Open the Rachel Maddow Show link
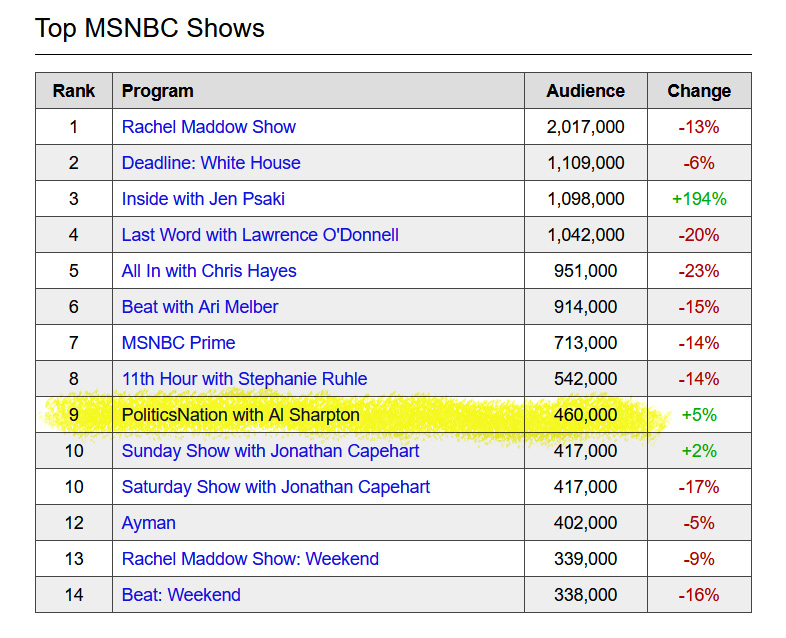This screenshot has width=786, height=638. pos(209,127)
